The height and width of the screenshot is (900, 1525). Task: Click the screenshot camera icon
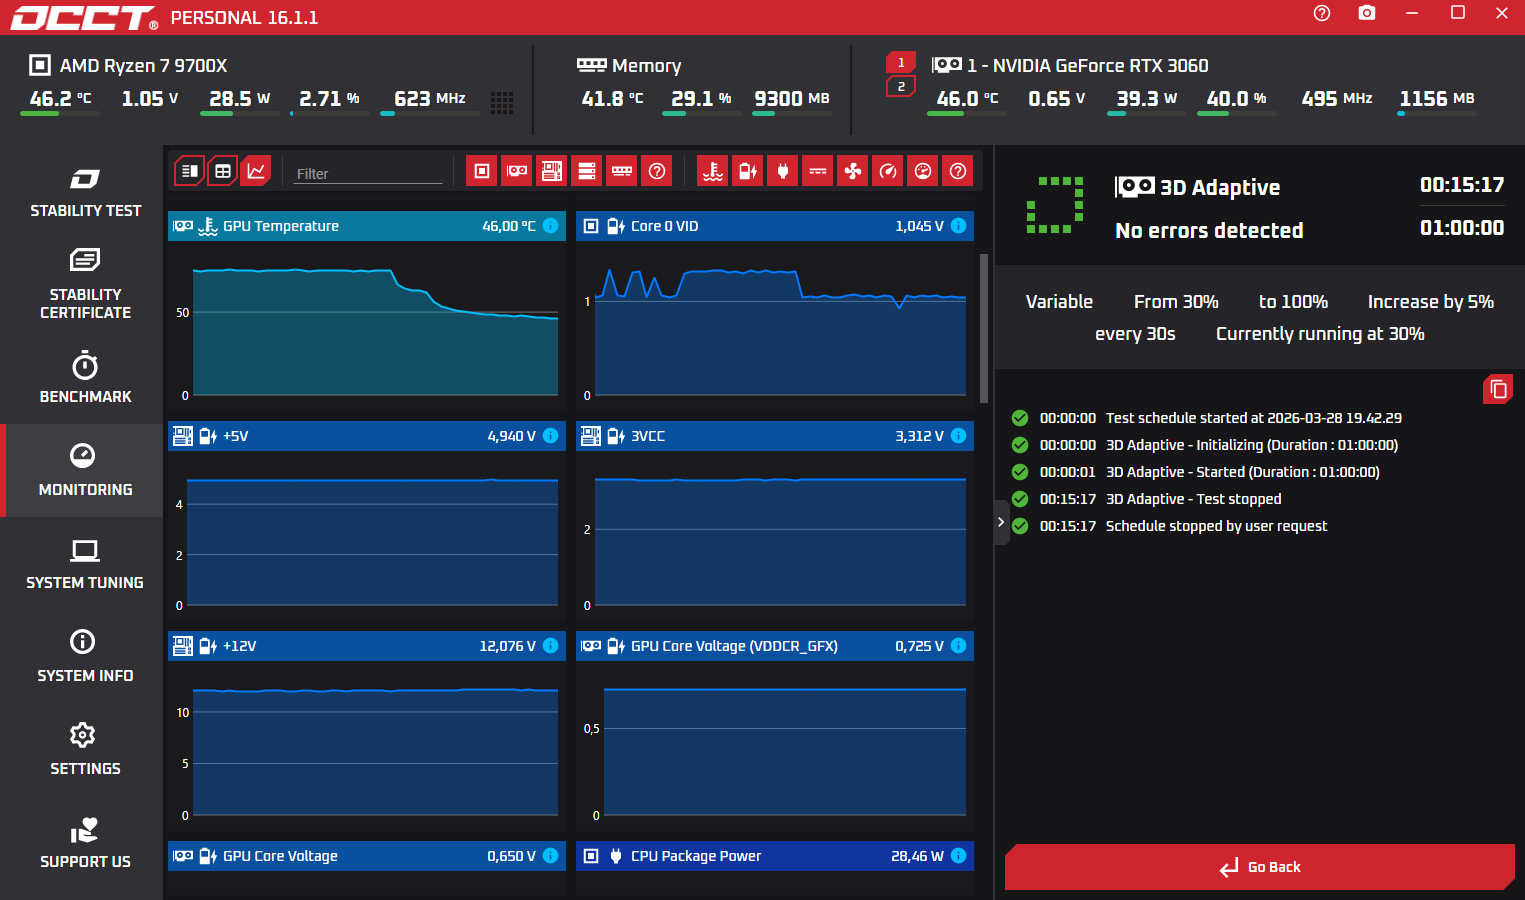pyautogui.click(x=1367, y=13)
